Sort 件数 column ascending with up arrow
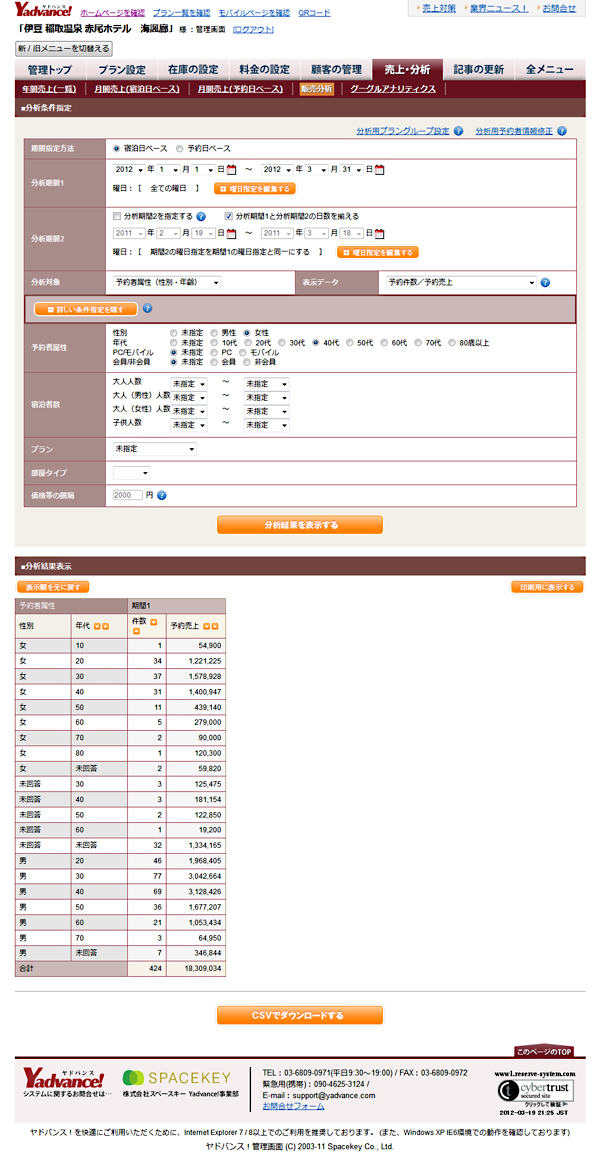Screen dimensions: 600x1154 (x=135, y=631)
